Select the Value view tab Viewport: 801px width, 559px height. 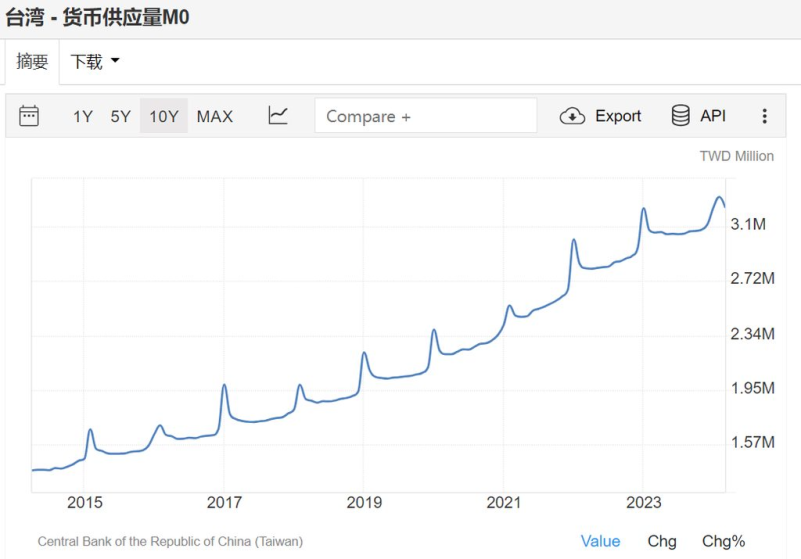tap(600, 541)
